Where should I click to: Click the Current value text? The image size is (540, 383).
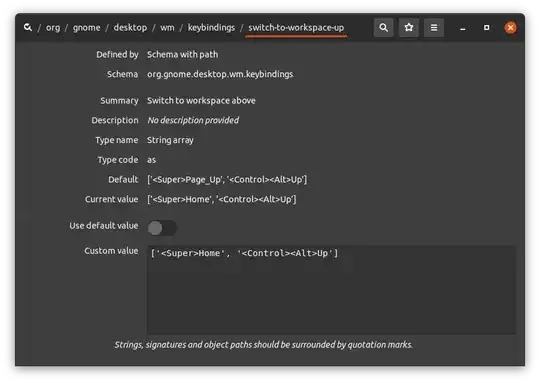tap(221, 199)
